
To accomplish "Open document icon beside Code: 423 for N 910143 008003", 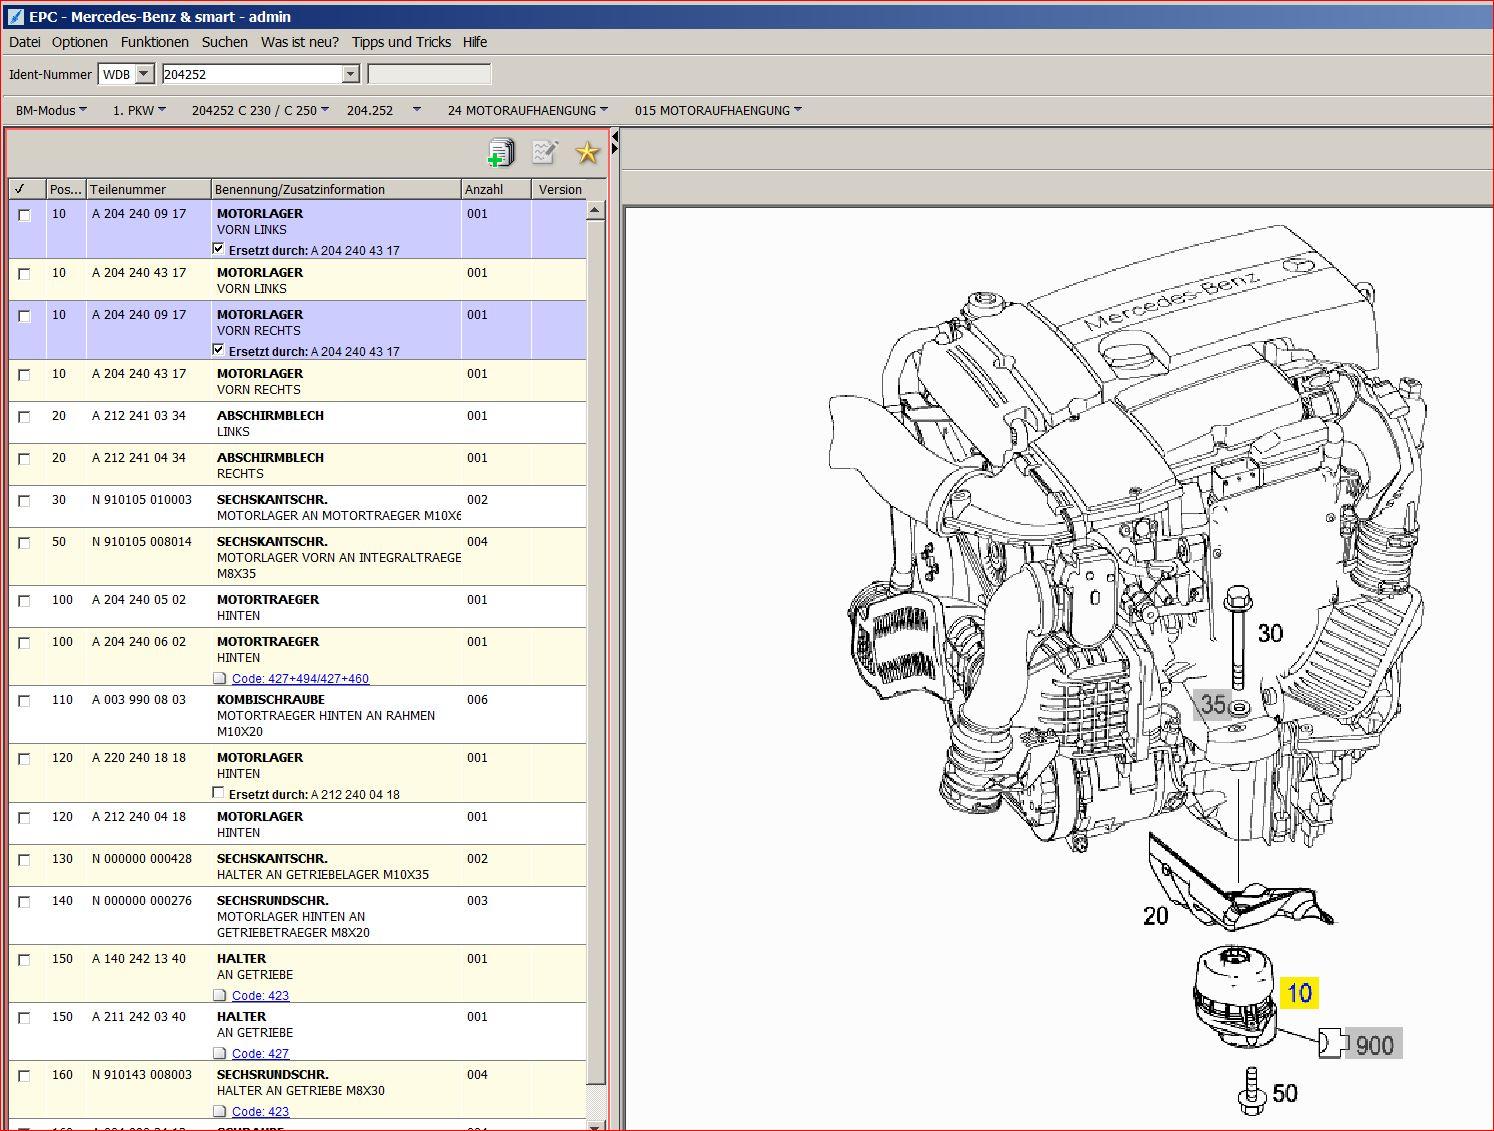I will tap(220, 1111).
